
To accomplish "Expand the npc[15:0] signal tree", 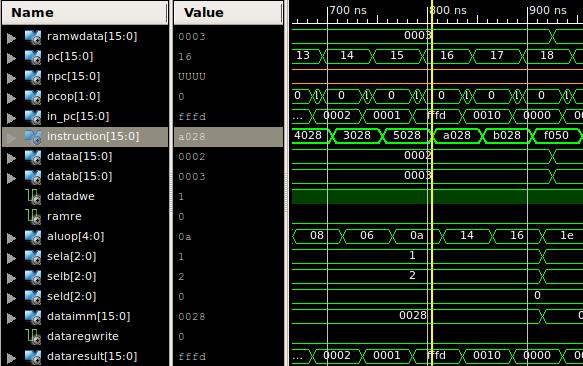I will 12,78.
